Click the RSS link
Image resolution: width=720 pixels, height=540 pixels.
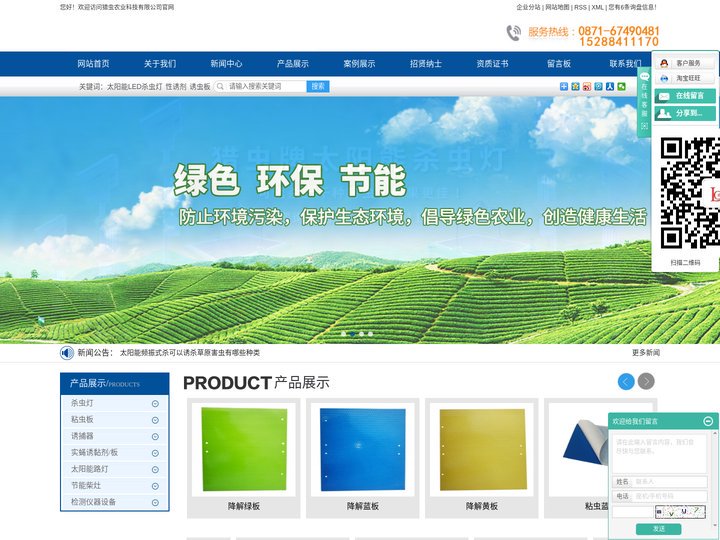[580, 7]
